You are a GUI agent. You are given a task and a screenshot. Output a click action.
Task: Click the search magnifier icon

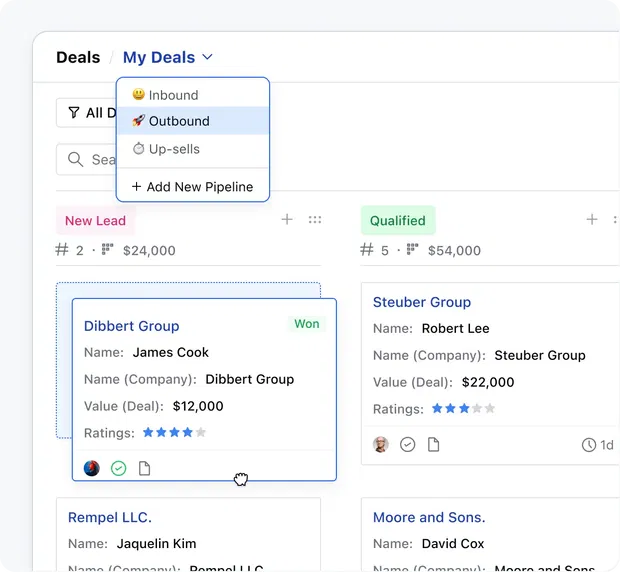75,159
